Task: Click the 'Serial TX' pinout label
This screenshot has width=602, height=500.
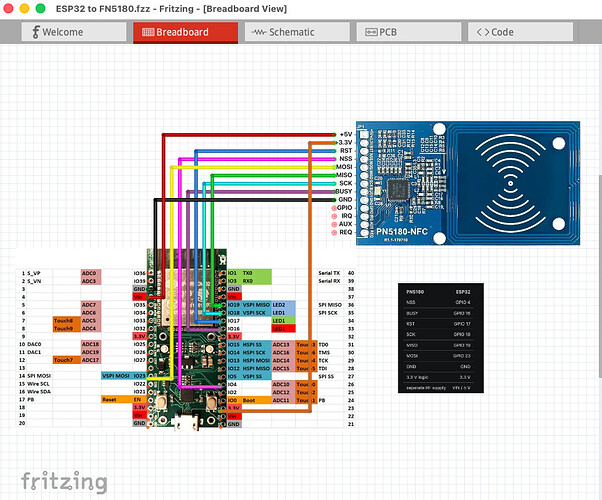Action: pyautogui.click(x=329, y=273)
